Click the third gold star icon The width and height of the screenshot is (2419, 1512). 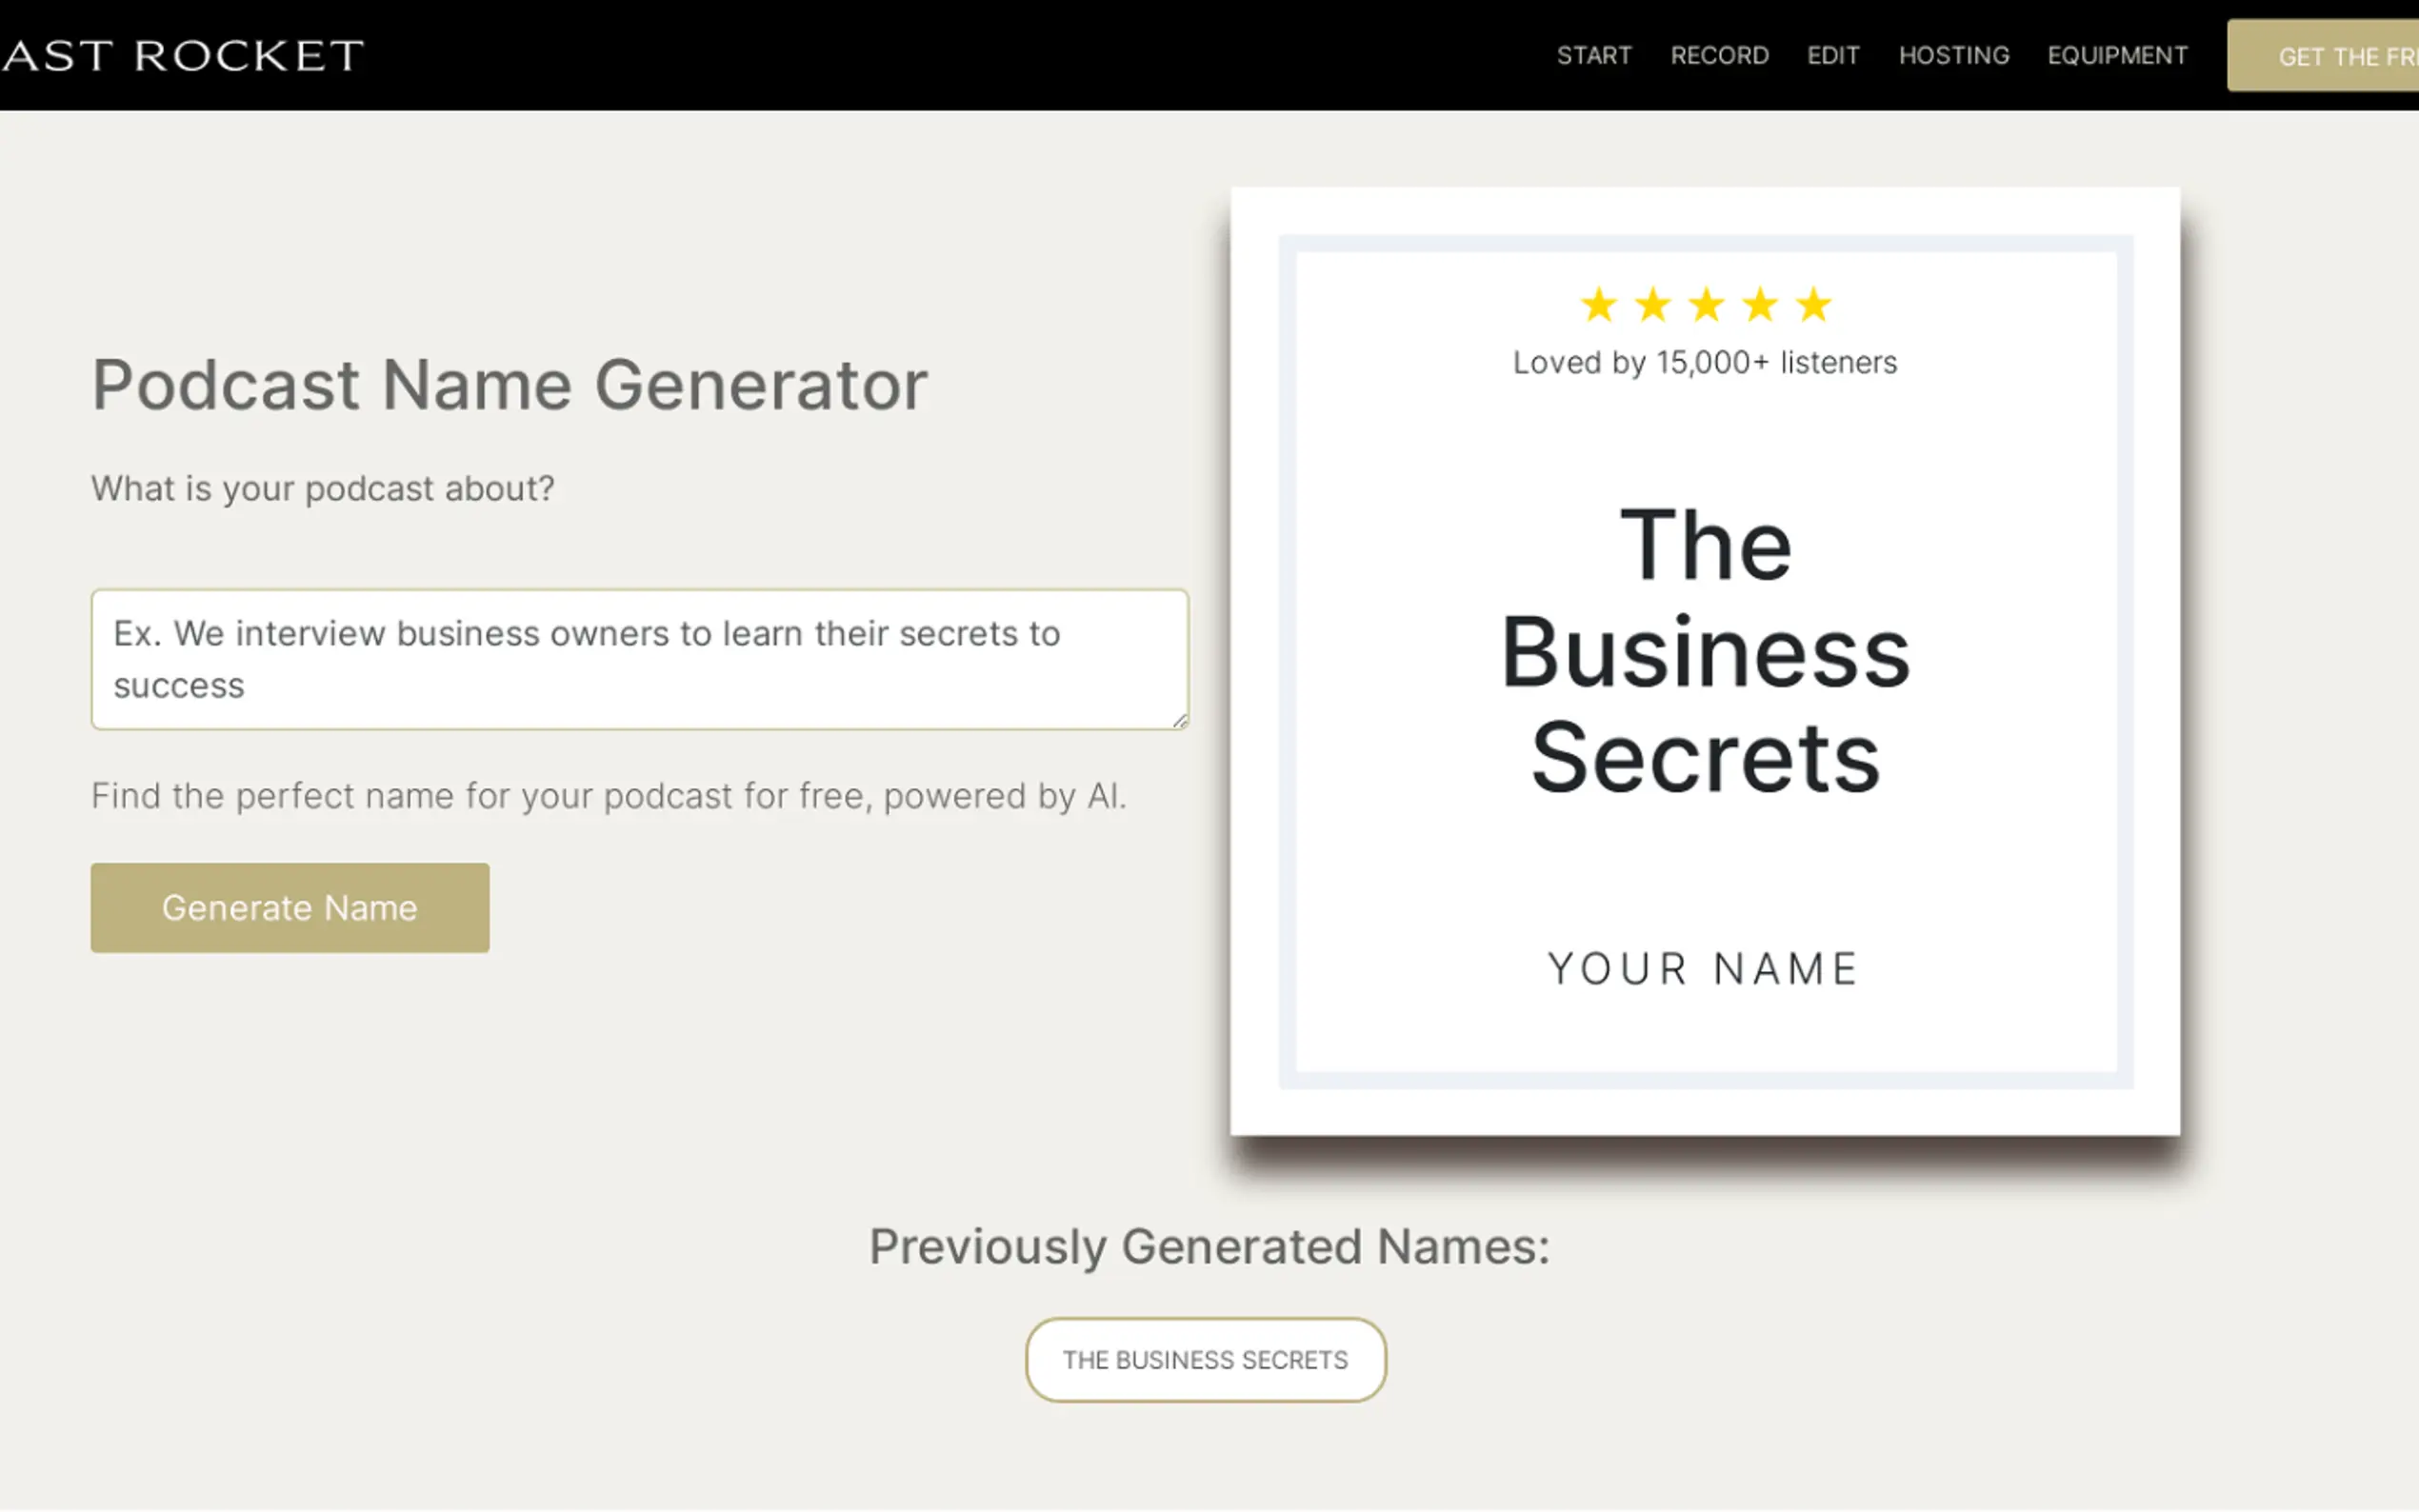1706,305
